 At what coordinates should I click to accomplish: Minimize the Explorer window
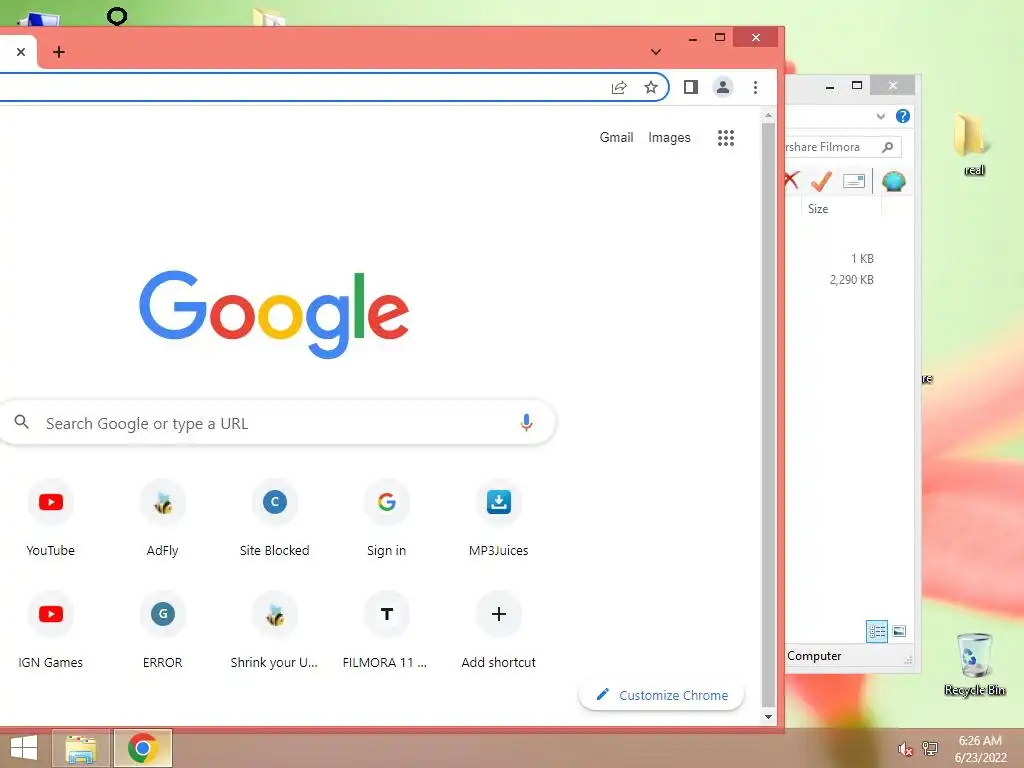click(830, 86)
